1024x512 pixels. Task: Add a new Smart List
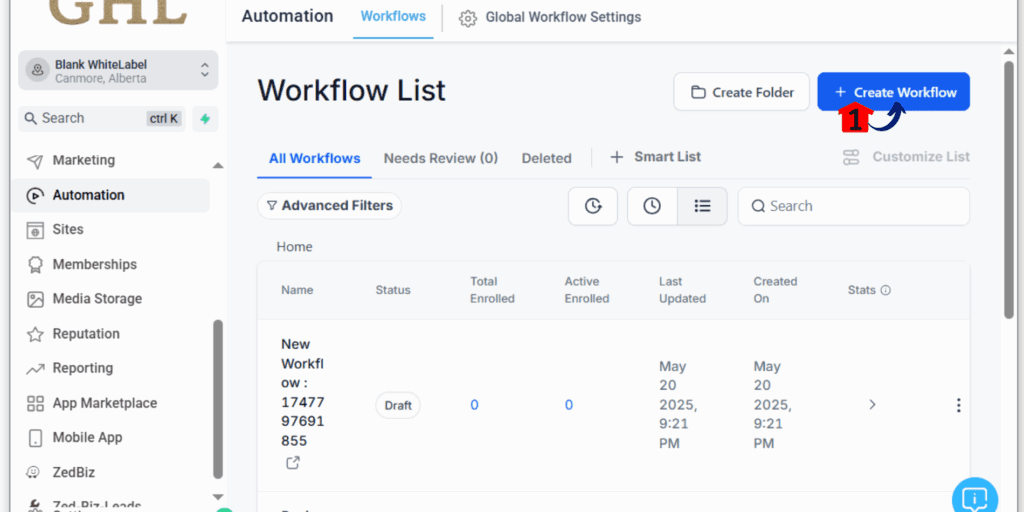(655, 157)
